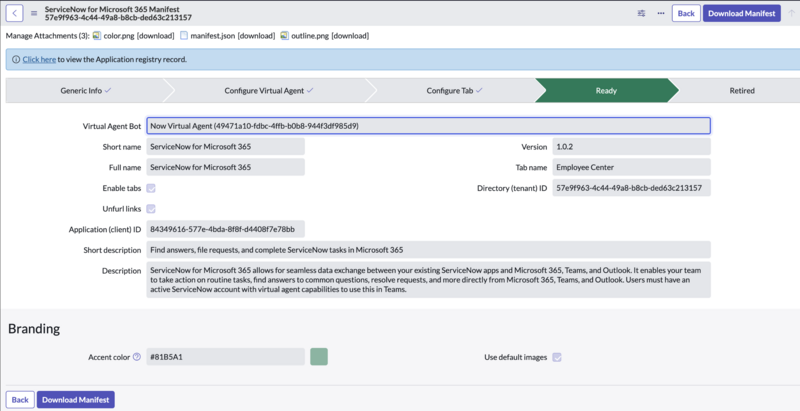This screenshot has width=800, height=411.
Task: Click the color.png image file icon
Action: (x=97, y=36)
